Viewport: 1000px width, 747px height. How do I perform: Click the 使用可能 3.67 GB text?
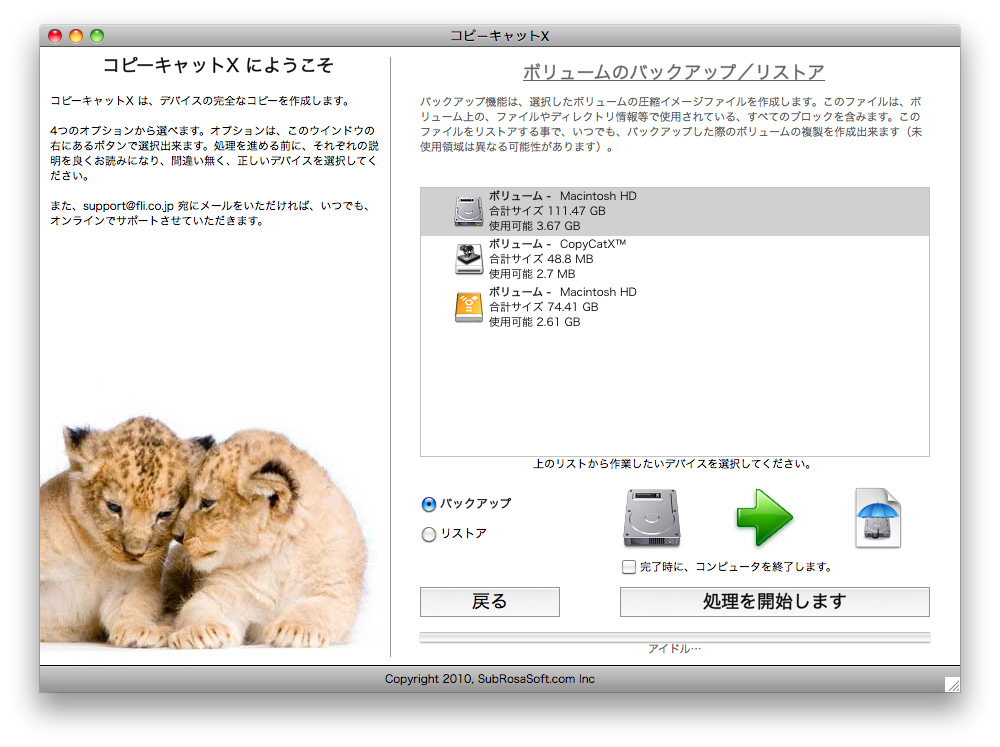tap(534, 226)
